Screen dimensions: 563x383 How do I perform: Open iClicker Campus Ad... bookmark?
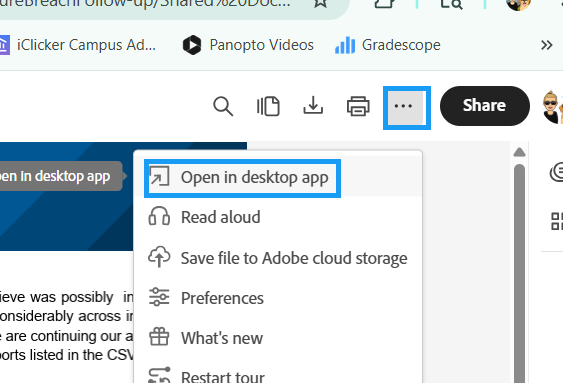78,45
